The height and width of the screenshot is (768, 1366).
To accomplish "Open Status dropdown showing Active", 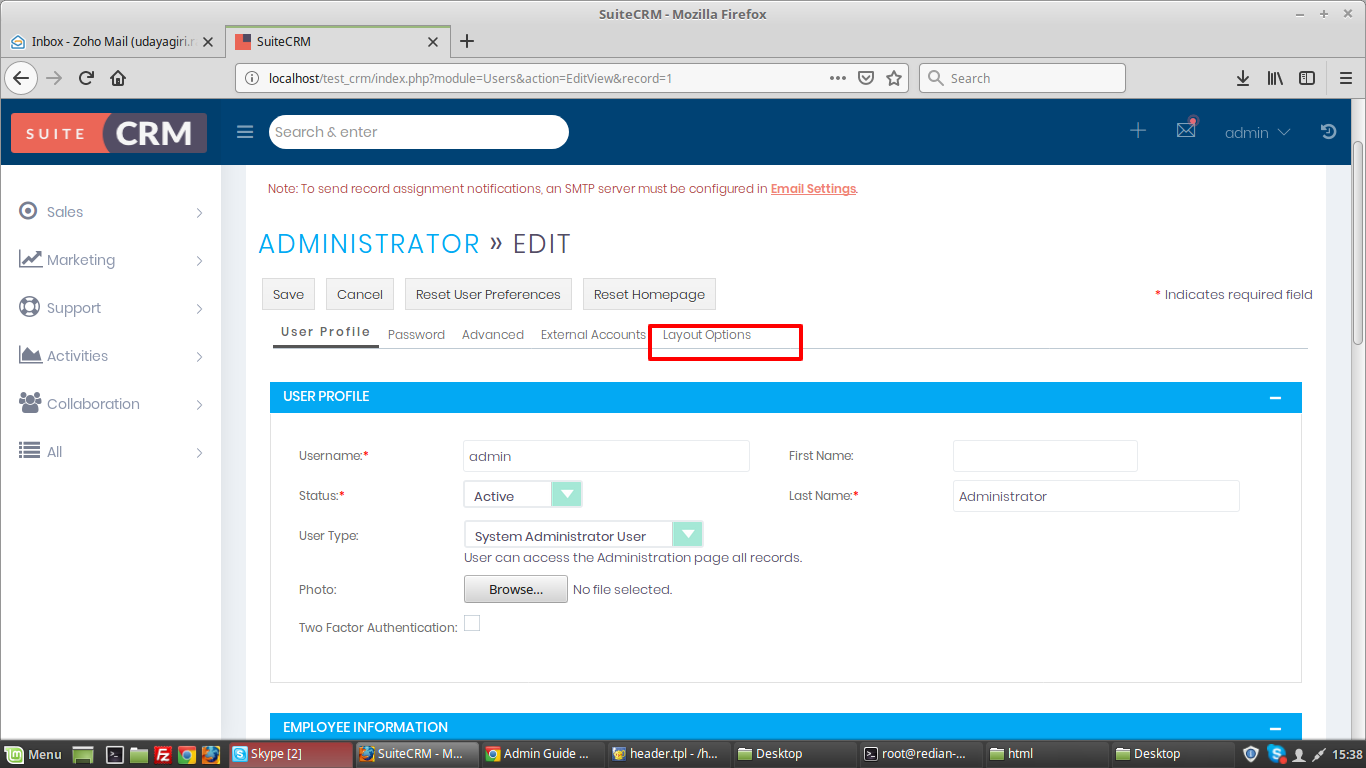I will pyautogui.click(x=522, y=495).
